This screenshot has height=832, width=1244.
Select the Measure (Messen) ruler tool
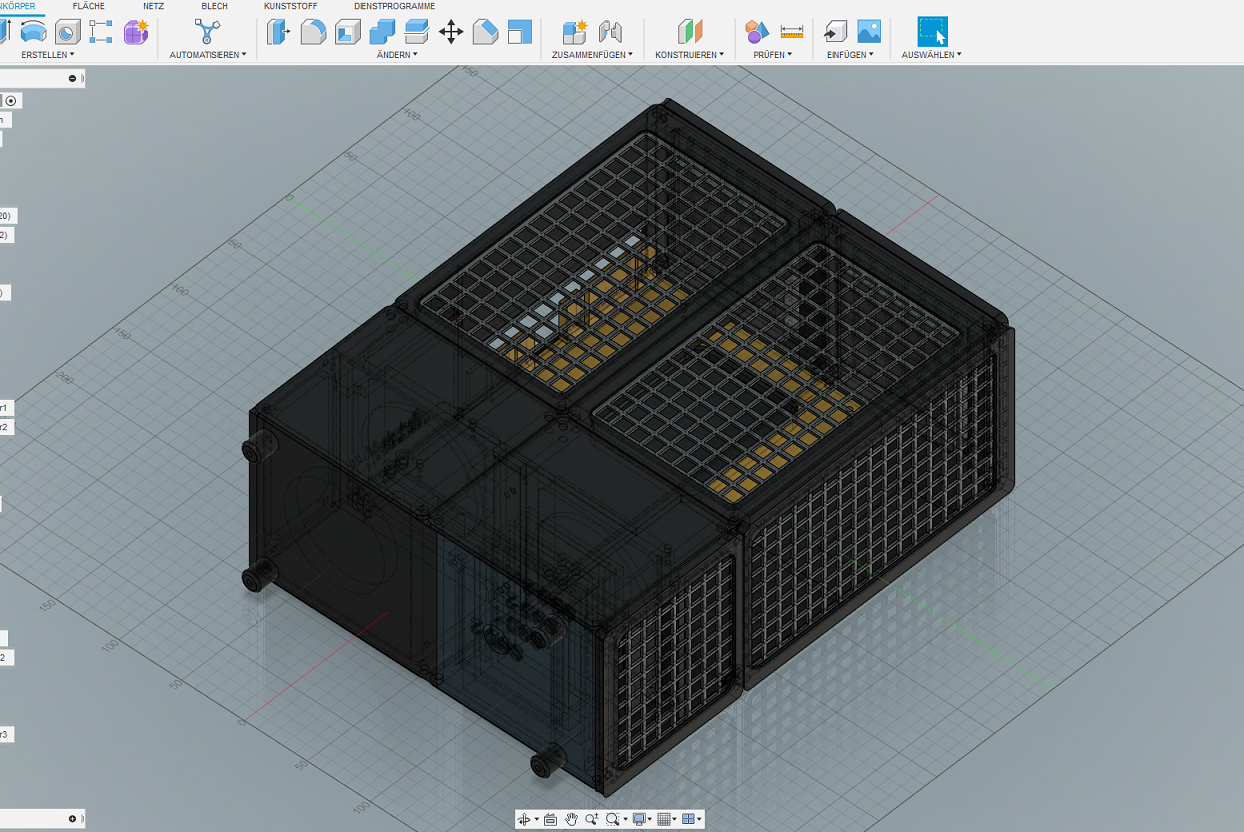pyautogui.click(x=791, y=32)
